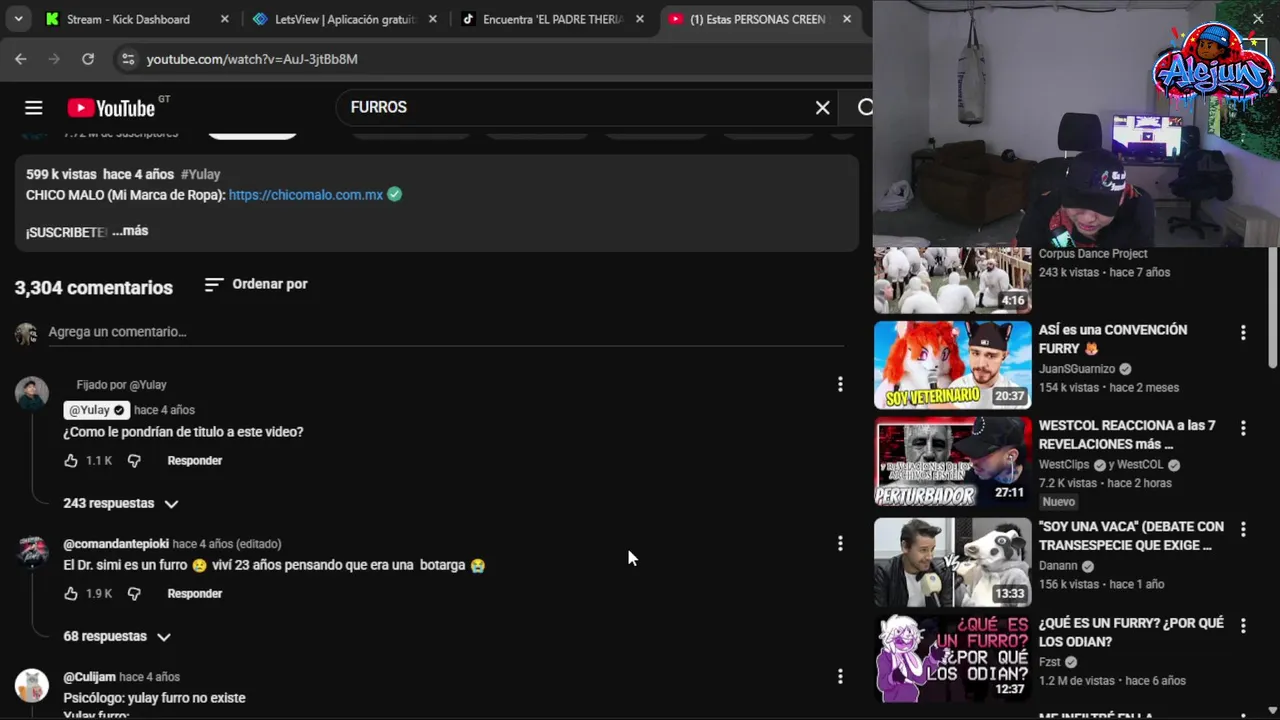Like the pinned @Yulay comment
1280x720 pixels.
(71, 461)
